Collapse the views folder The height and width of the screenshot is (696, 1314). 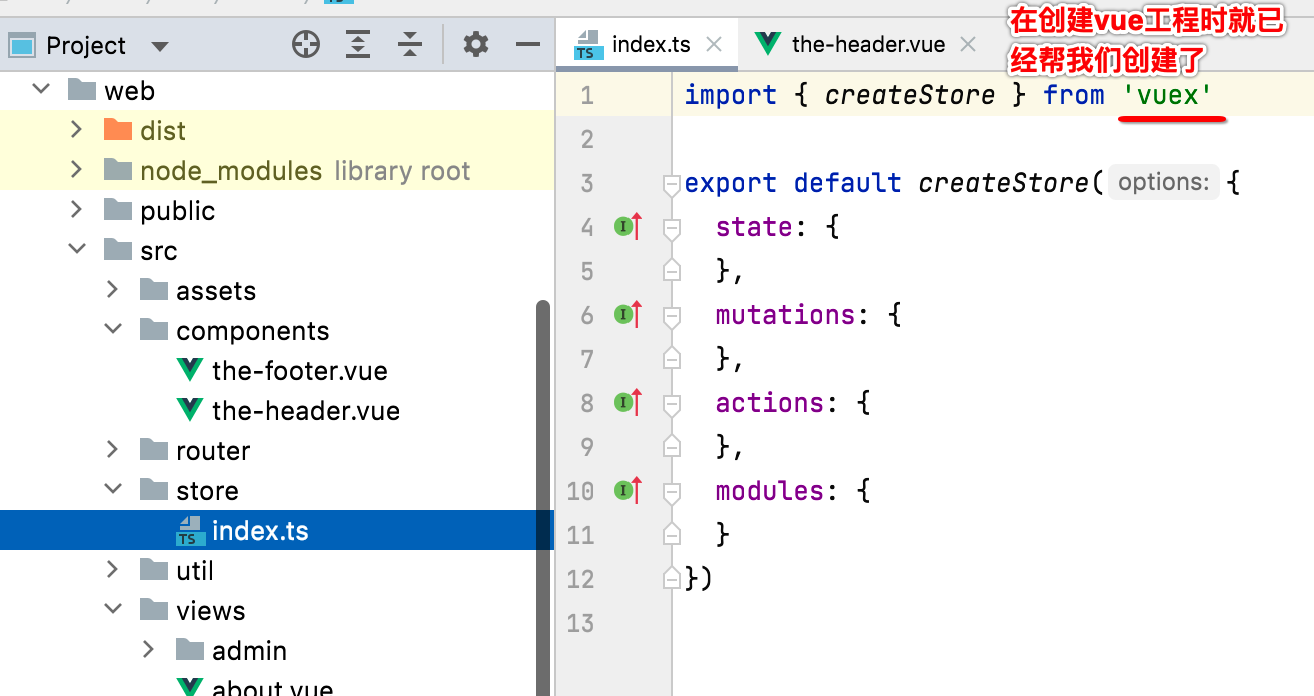click(x=112, y=610)
